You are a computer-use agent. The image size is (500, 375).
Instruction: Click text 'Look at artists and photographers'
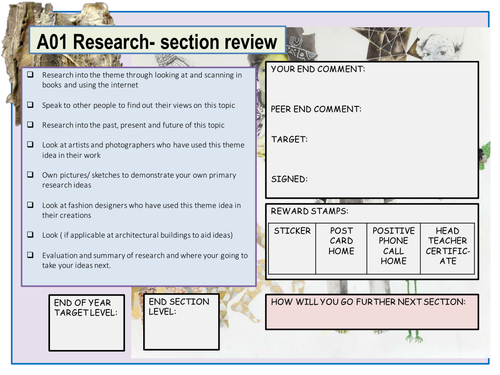99,145
